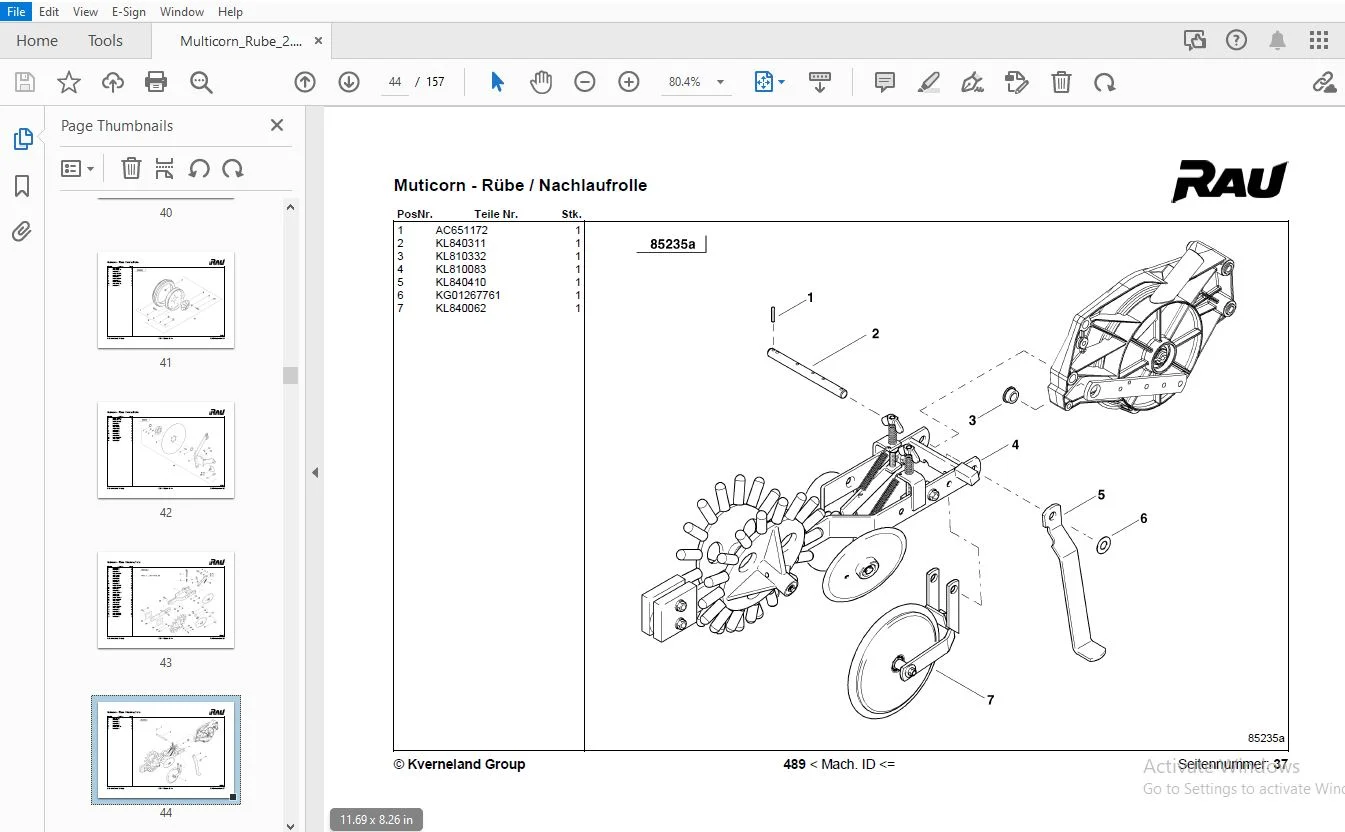This screenshot has width=1345, height=832.
Task: Upload the document to cloud storage
Action: pyautogui.click(x=112, y=82)
